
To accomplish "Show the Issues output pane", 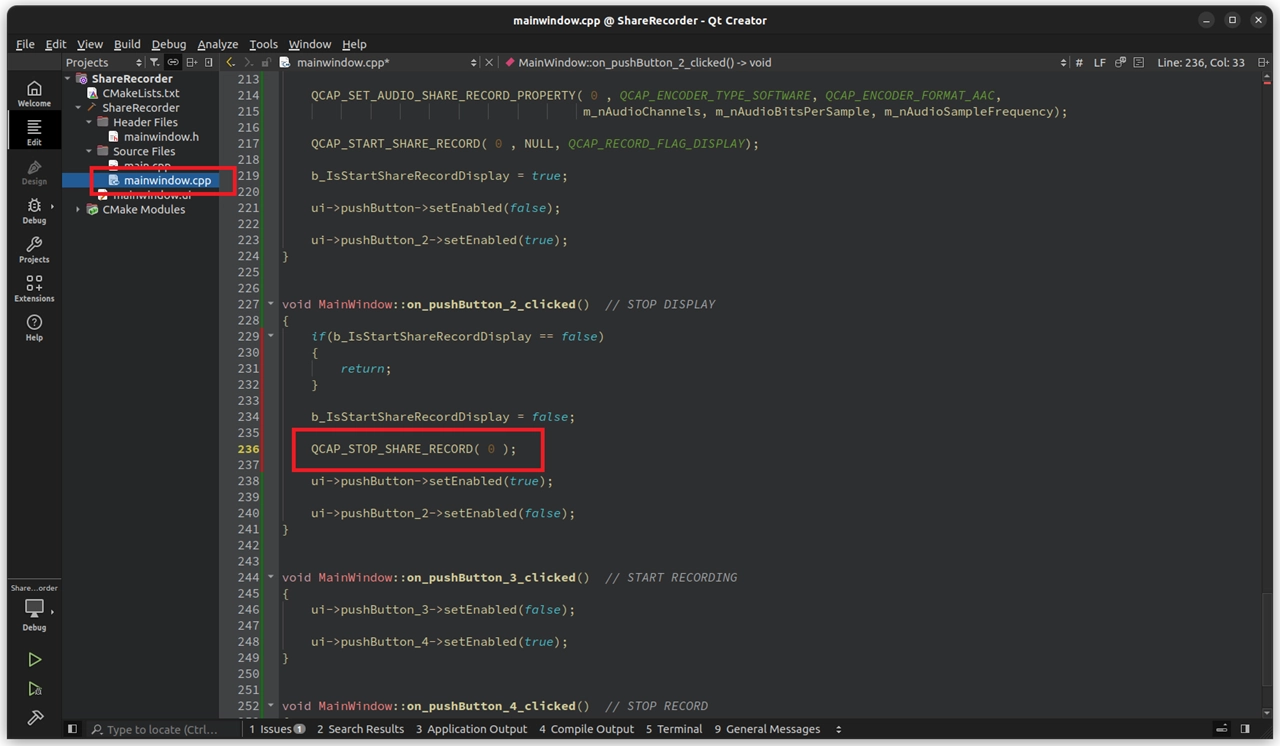I will 277,729.
